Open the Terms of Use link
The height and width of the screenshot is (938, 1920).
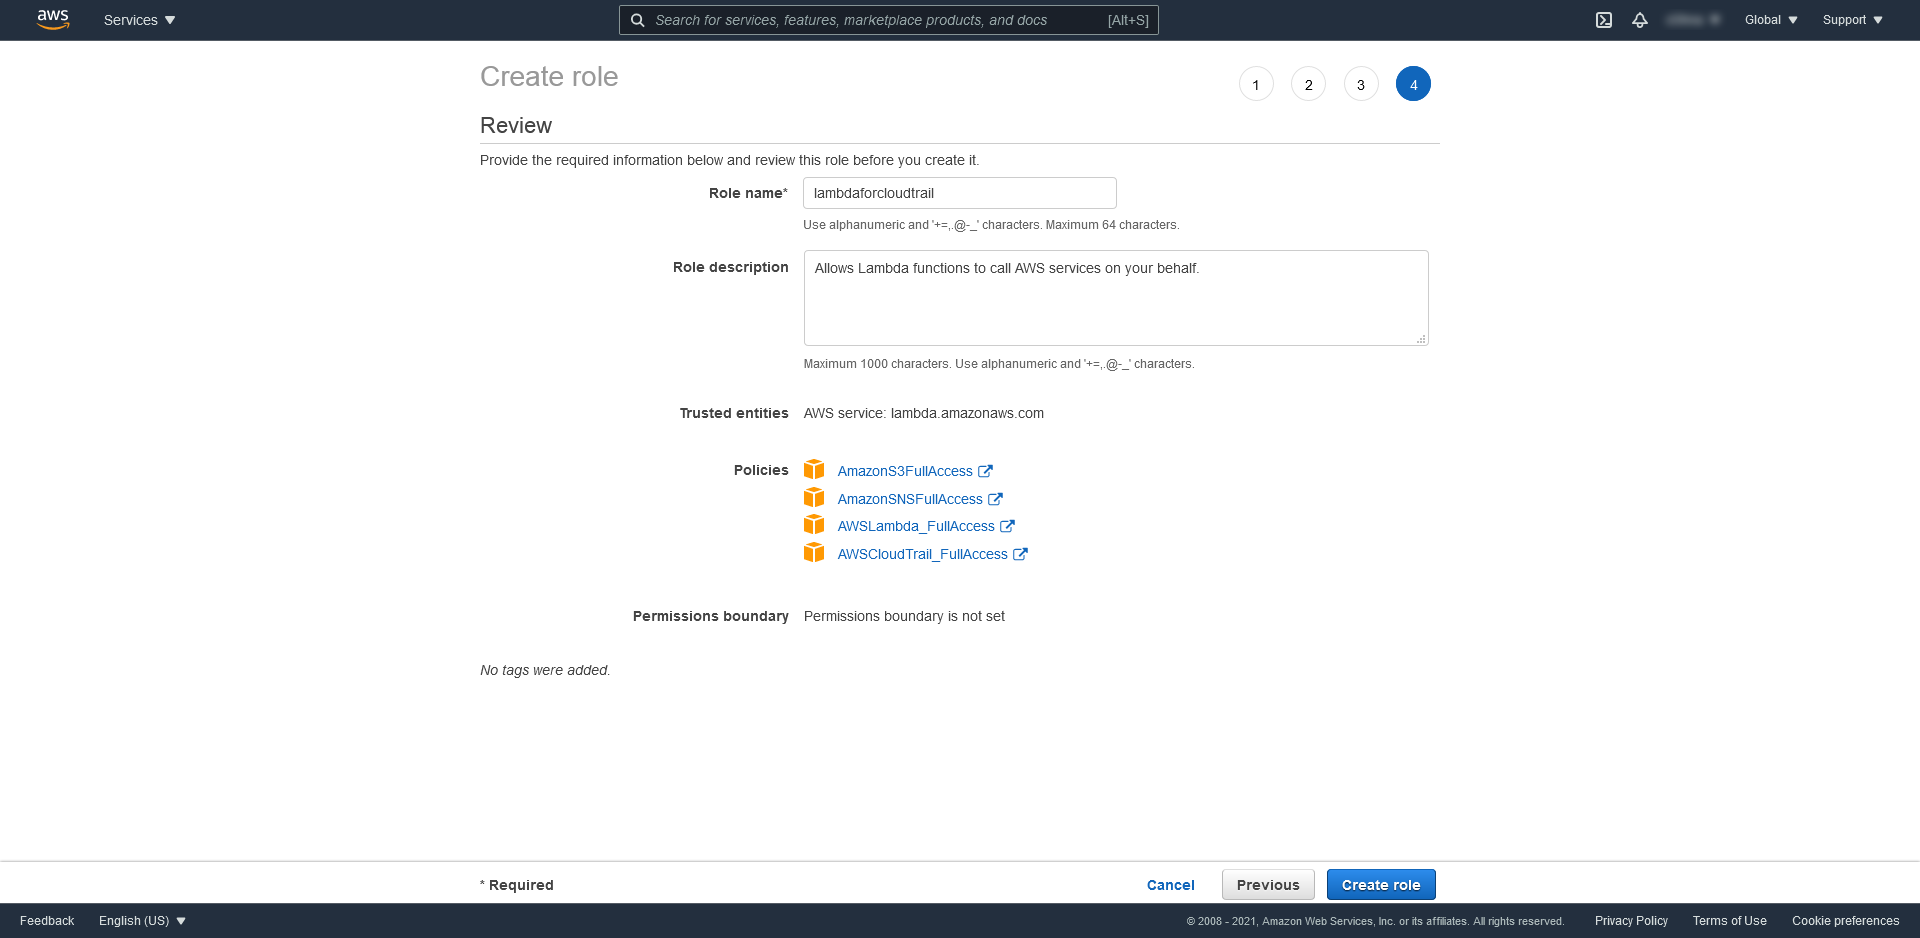[x=1729, y=921]
